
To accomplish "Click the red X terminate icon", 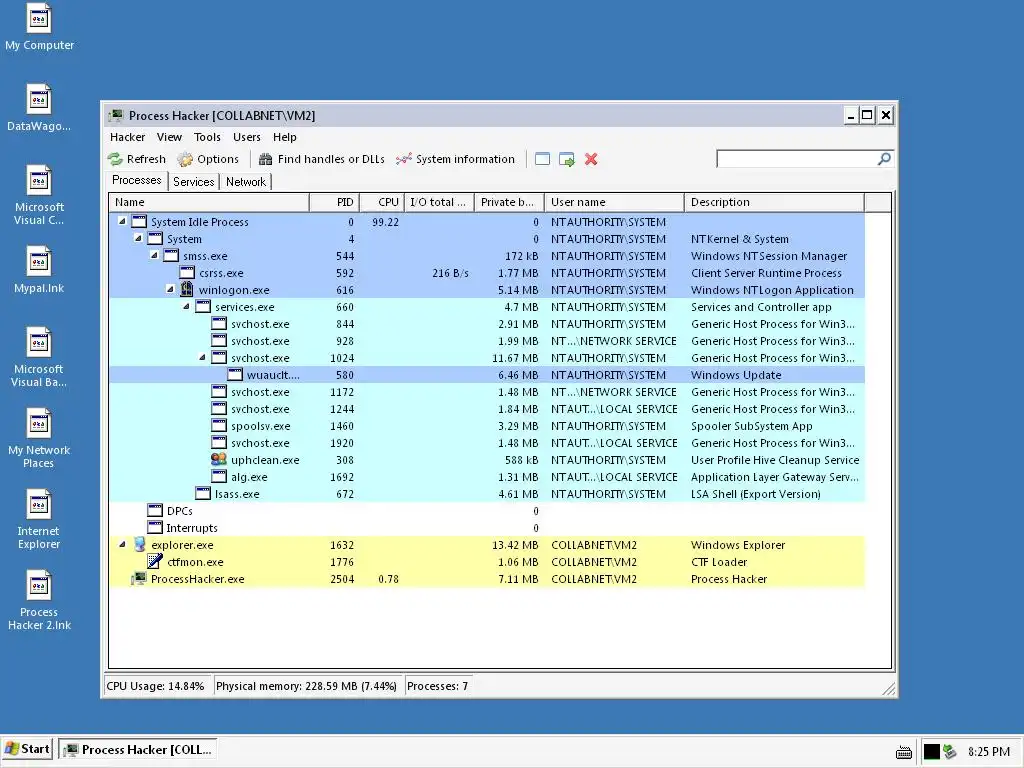I will tap(591, 159).
